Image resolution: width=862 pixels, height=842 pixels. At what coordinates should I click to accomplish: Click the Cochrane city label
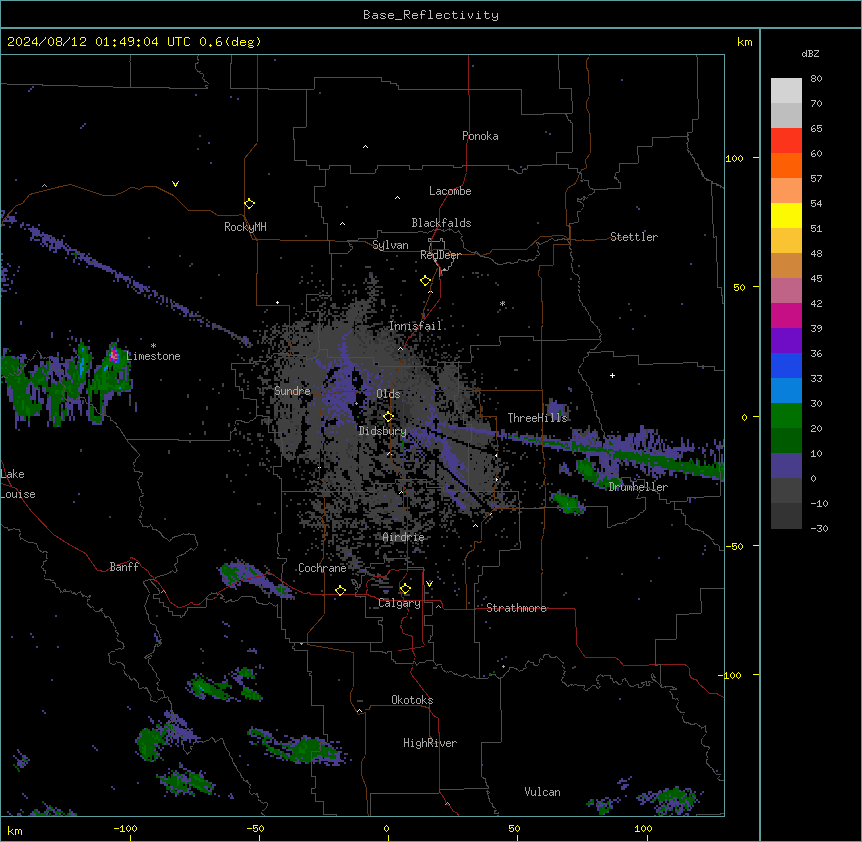tap(322, 568)
